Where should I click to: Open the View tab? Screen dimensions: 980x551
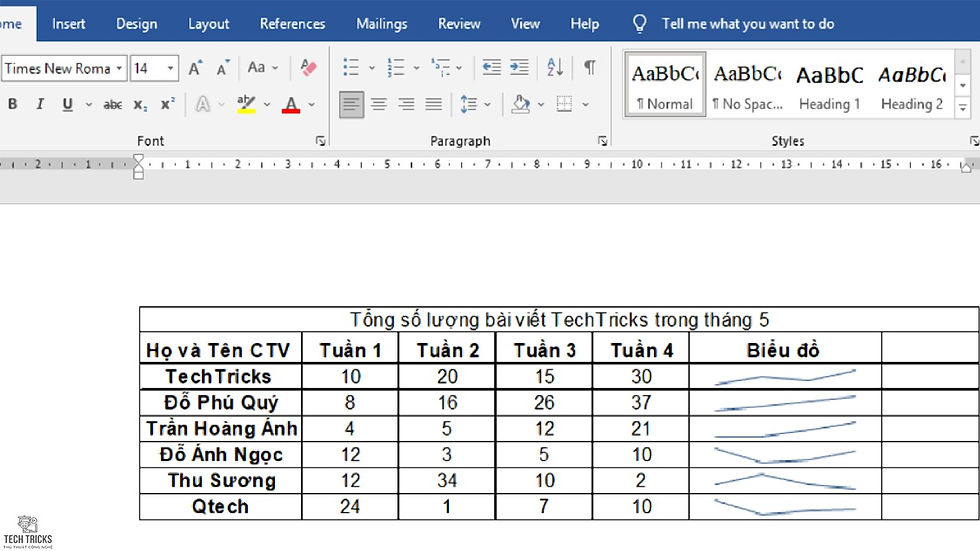526,24
